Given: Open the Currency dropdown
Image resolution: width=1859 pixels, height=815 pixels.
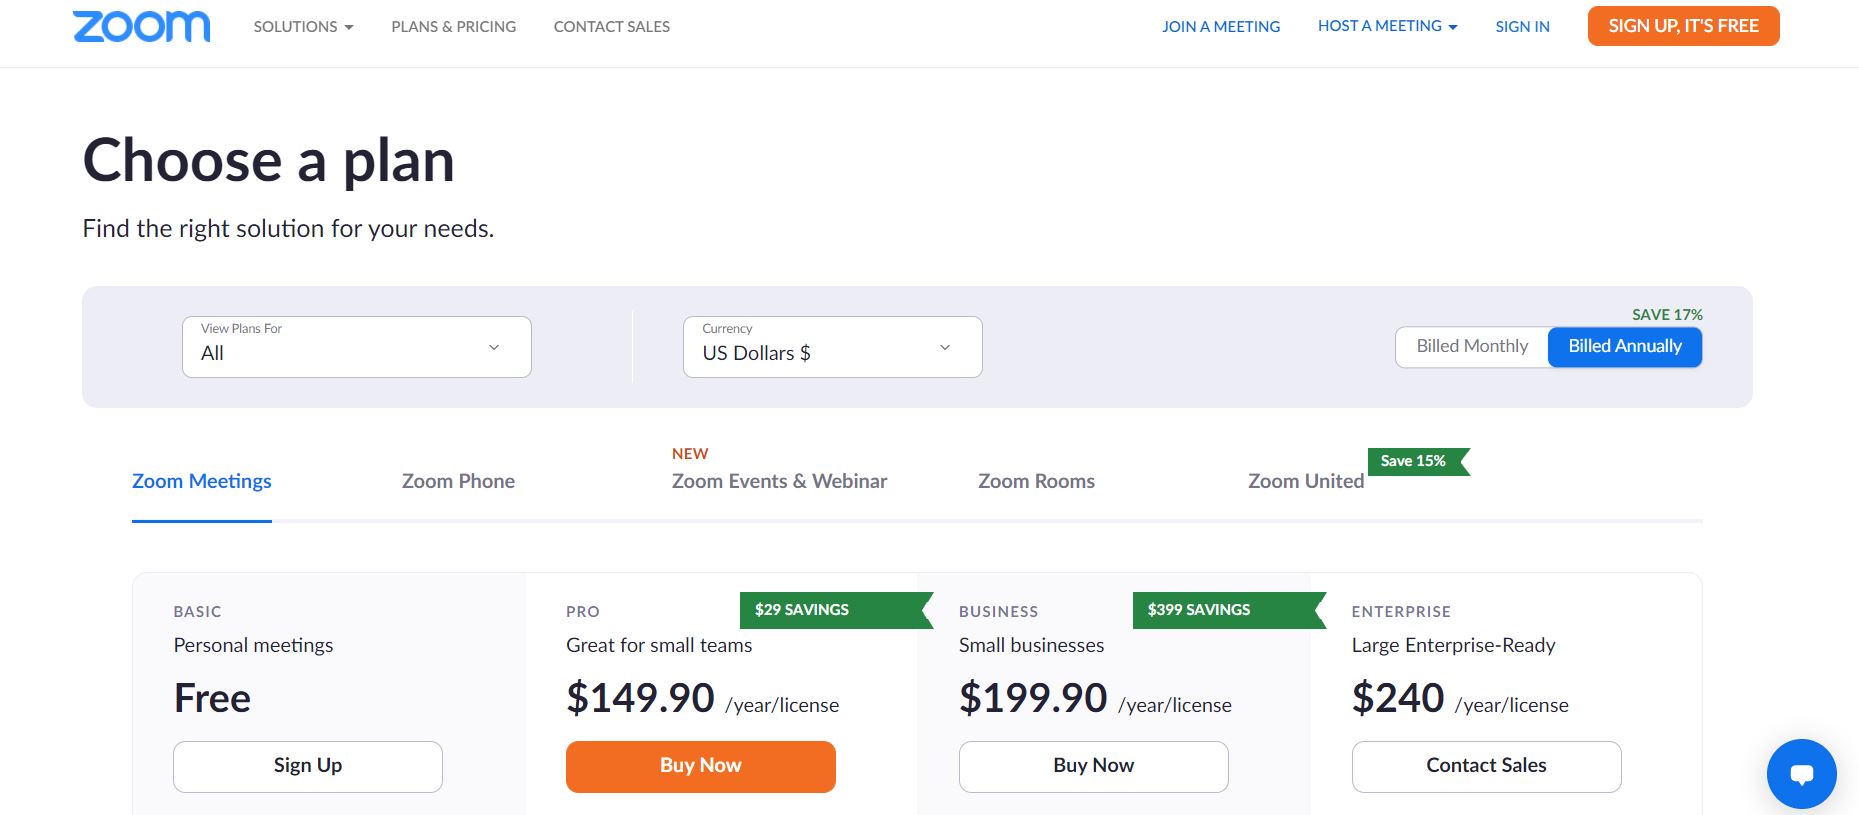Looking at the screenshot, I should tap(832, 347).
